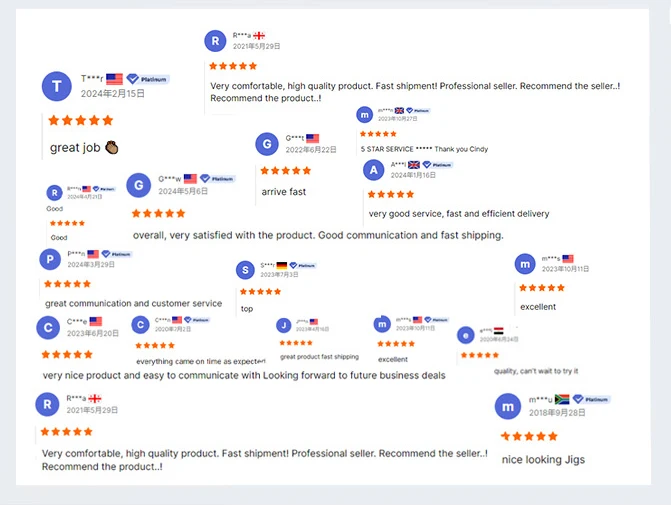The image size is (671, 505).
Task: Click the South African flag above 2018年9月28日
Action: (x=562, y=399)
